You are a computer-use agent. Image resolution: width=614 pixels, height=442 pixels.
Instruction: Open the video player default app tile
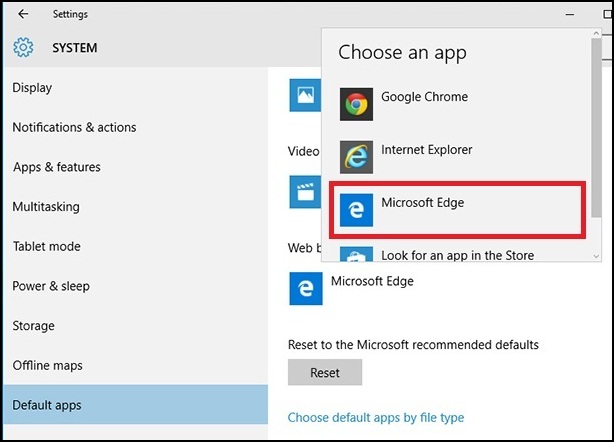click(305, 192)
